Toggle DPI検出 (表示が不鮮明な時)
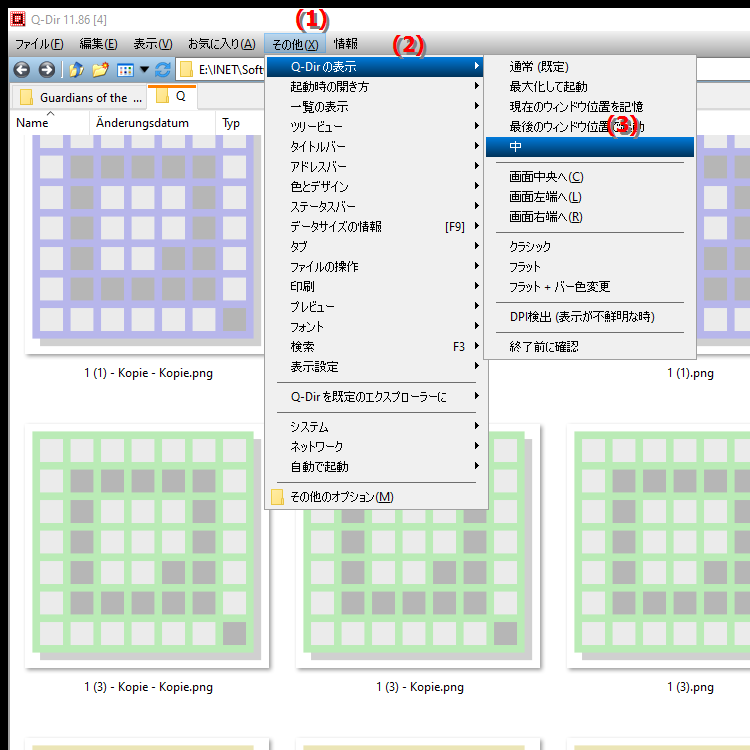 click(x=590, y=317)
